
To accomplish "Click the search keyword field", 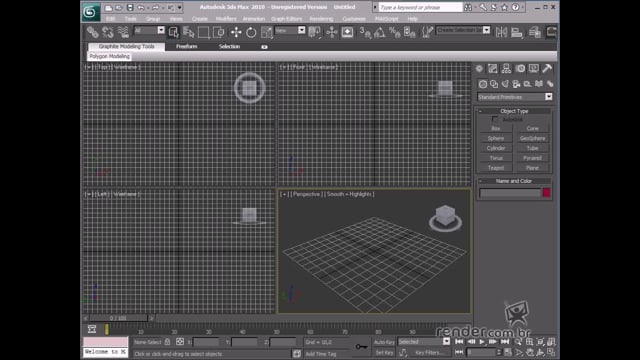I will pyautogui.click(x=420, y=7).
